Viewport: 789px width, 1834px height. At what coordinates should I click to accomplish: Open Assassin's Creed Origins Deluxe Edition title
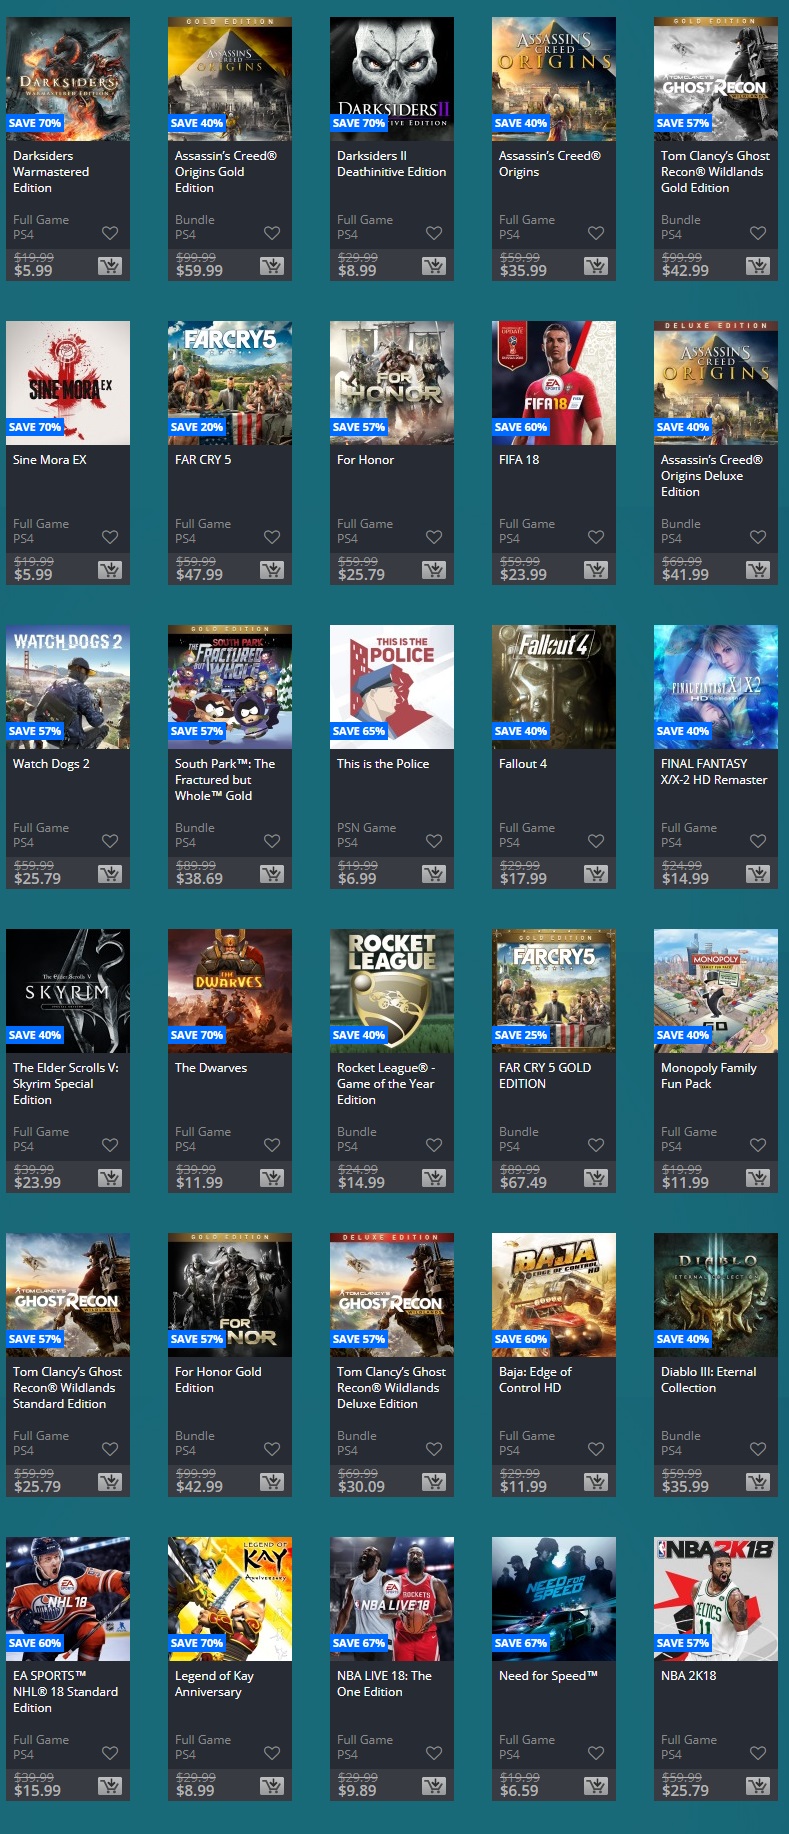tap(711, 476)
